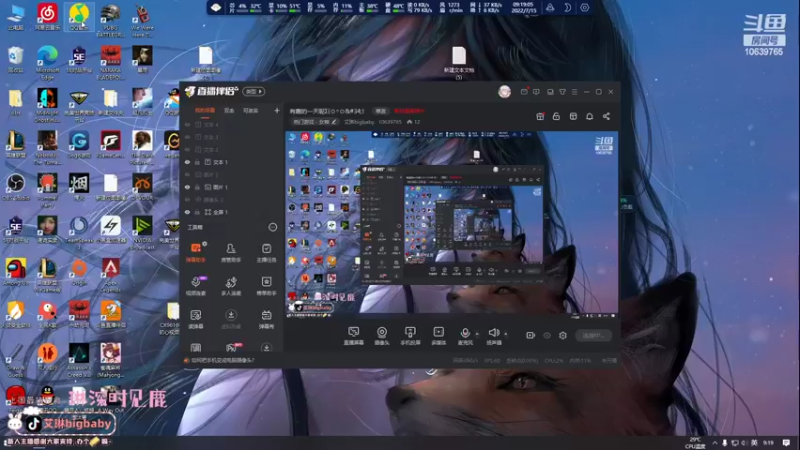Select the 全屏 1 layer row
Screen dimensions: 800x450
[x=232, y=212]
